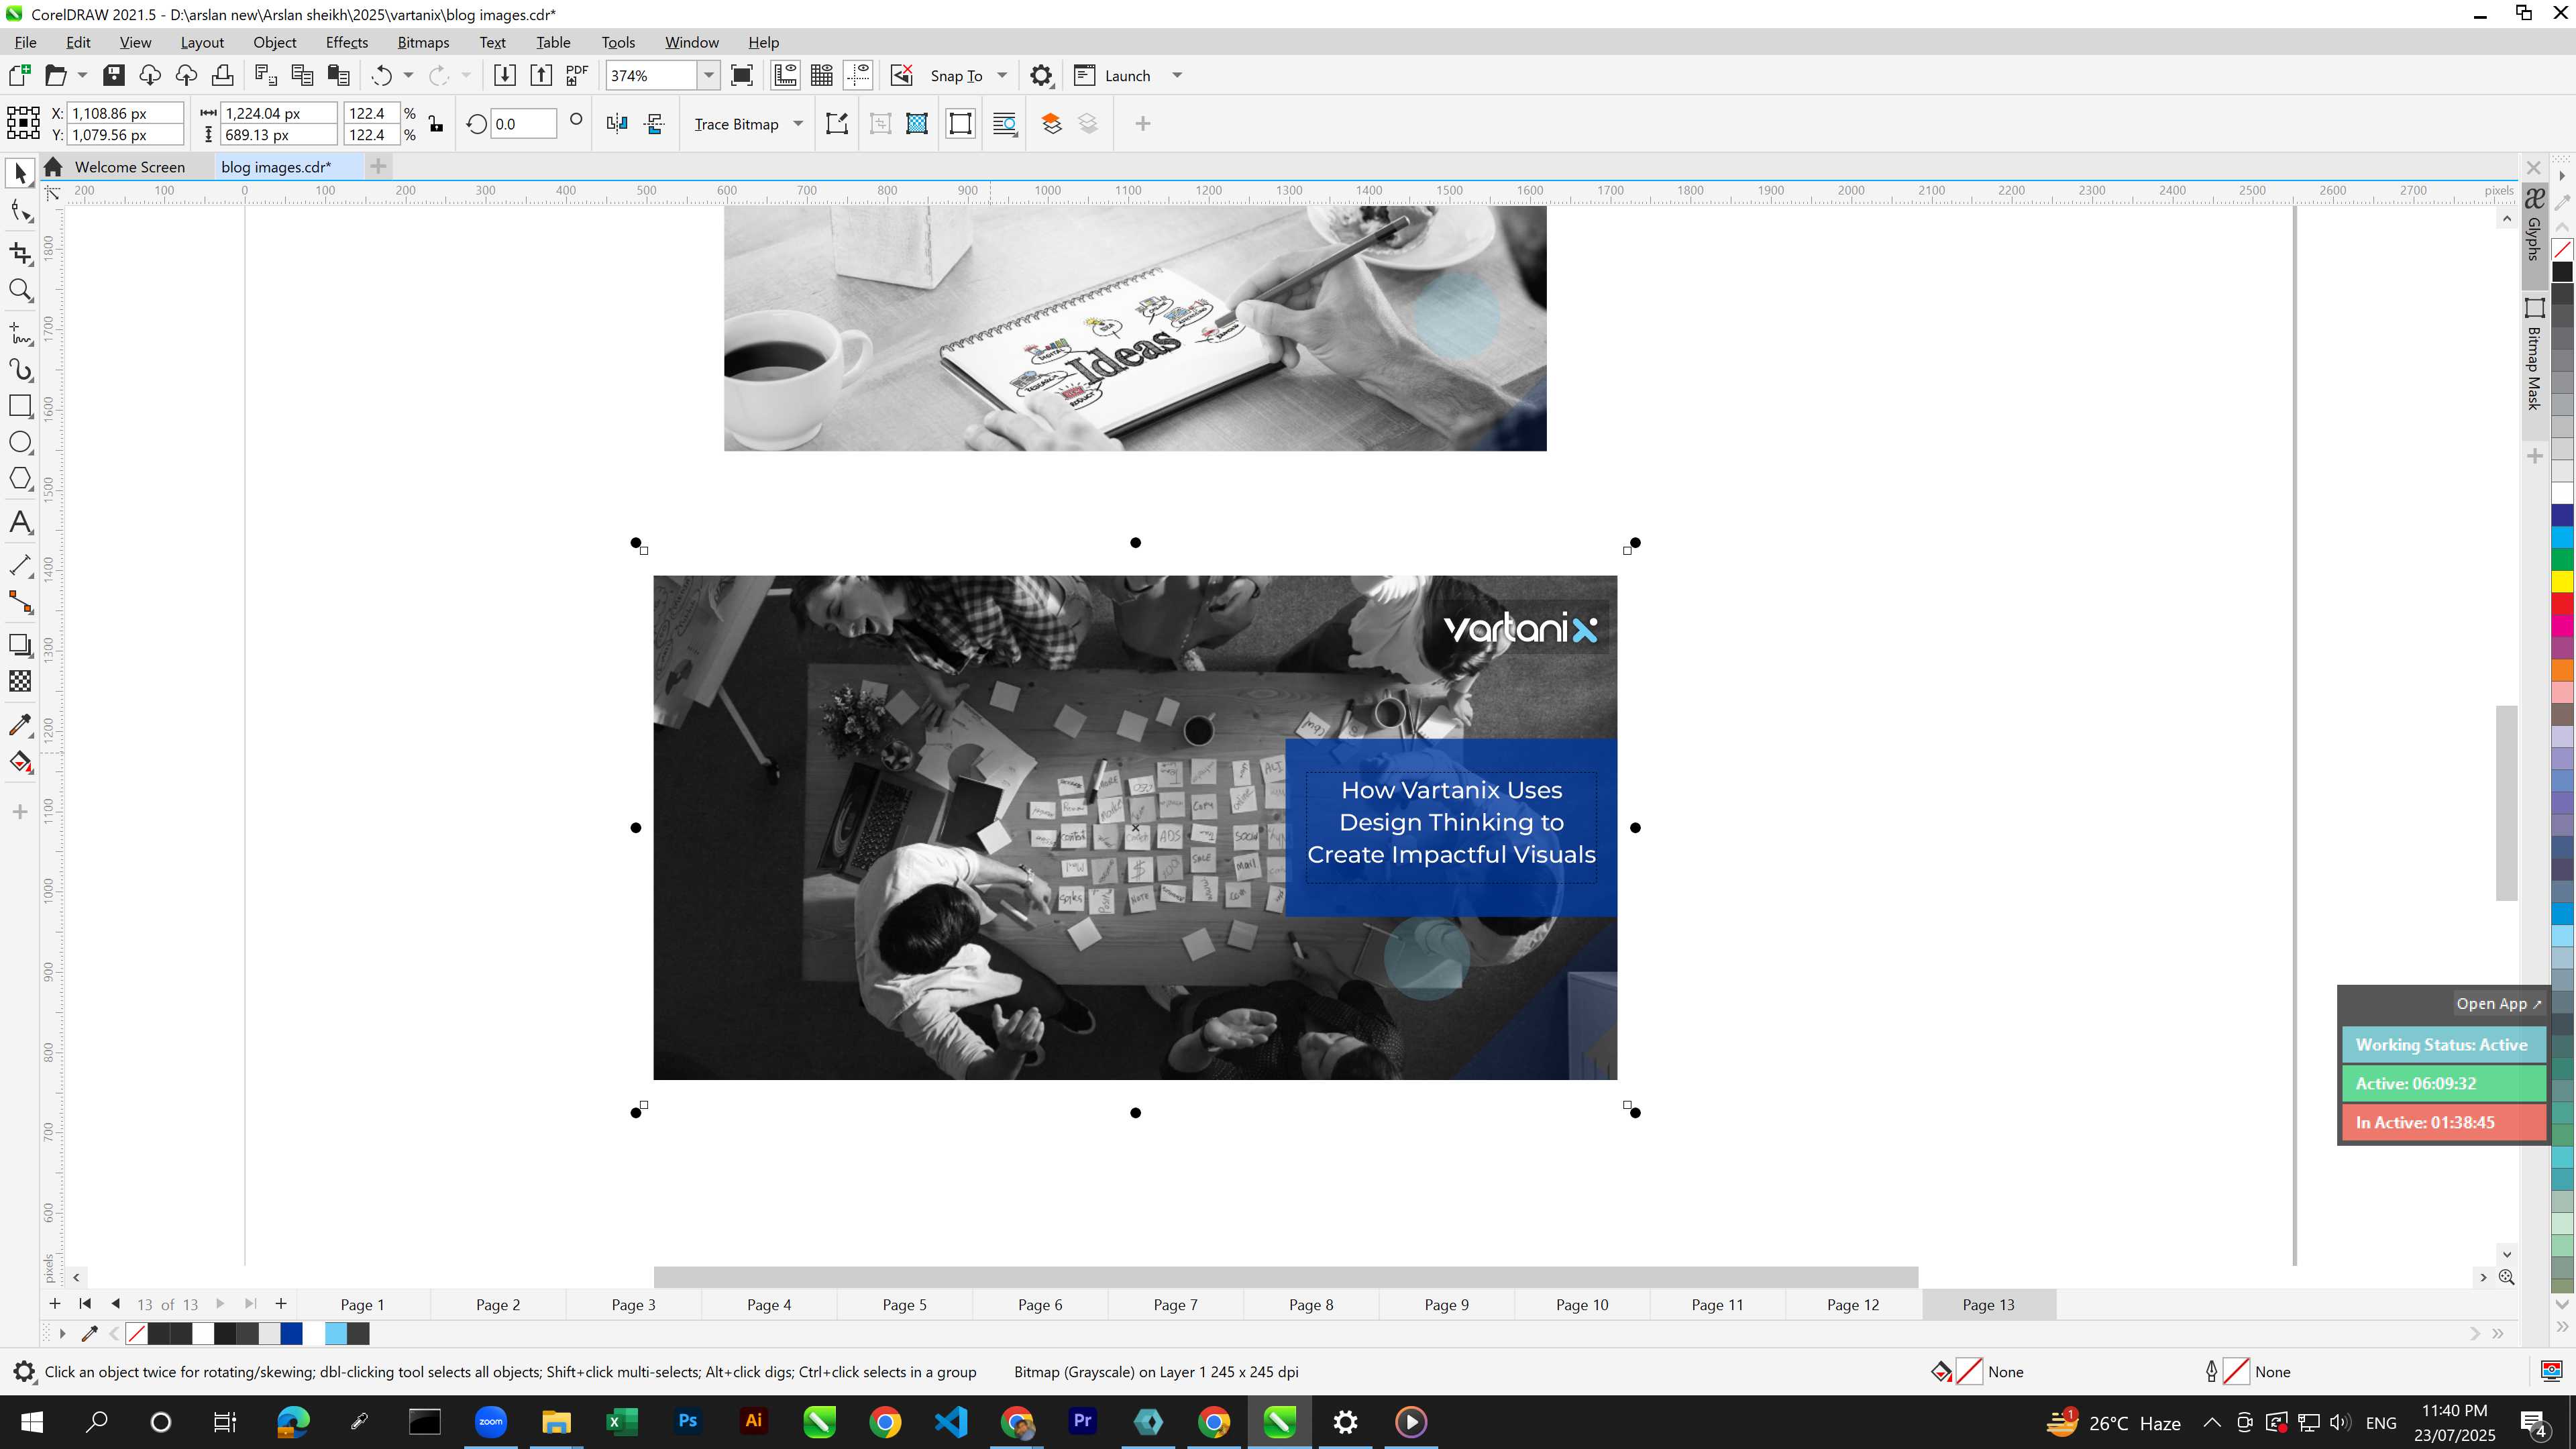Image resolution: width=2576 pixels, height=1449 pixels.
Task: Open the File menu
Action: [25, 42]
